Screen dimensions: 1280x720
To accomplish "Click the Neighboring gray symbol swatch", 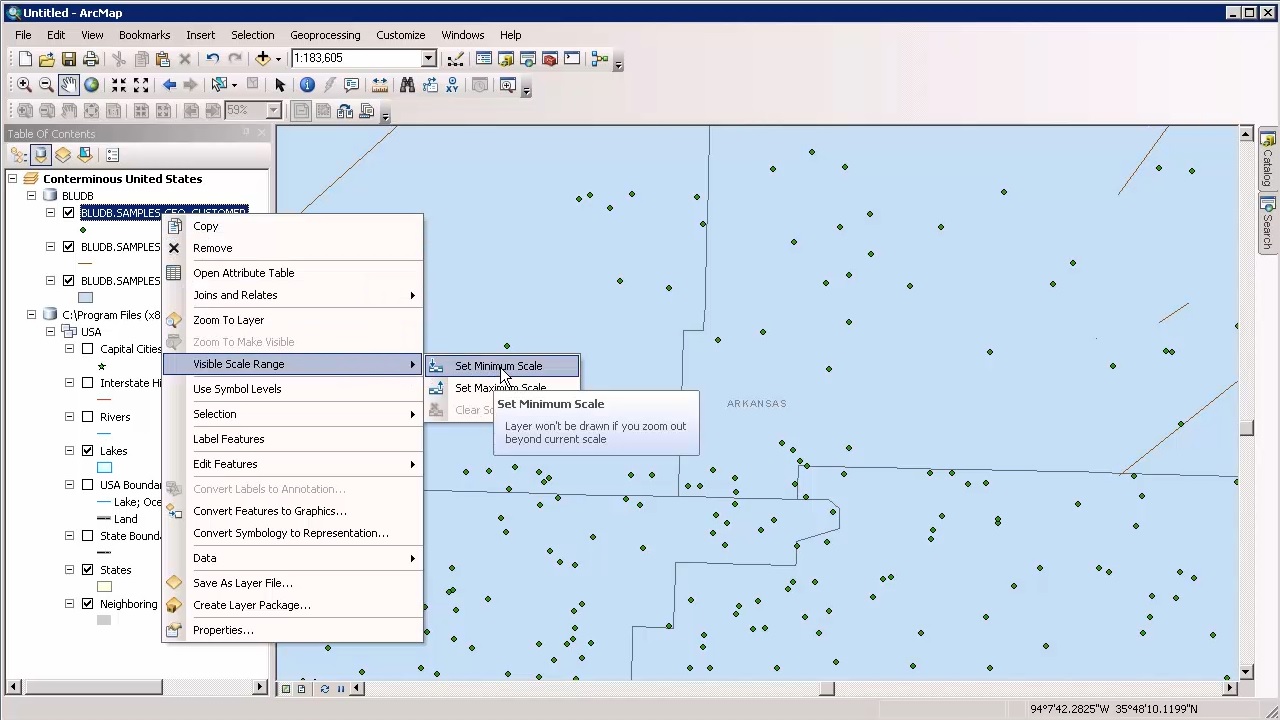I will (x=104, y=621).
